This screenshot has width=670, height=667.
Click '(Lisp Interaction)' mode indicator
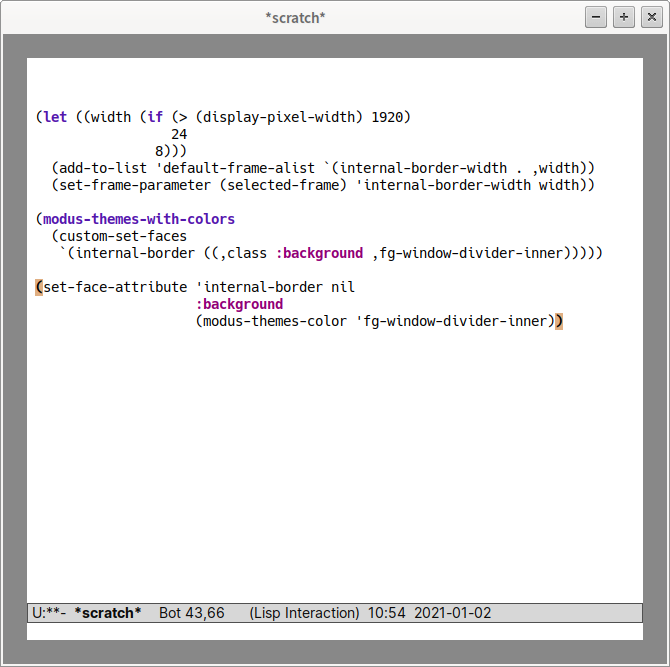304,613
